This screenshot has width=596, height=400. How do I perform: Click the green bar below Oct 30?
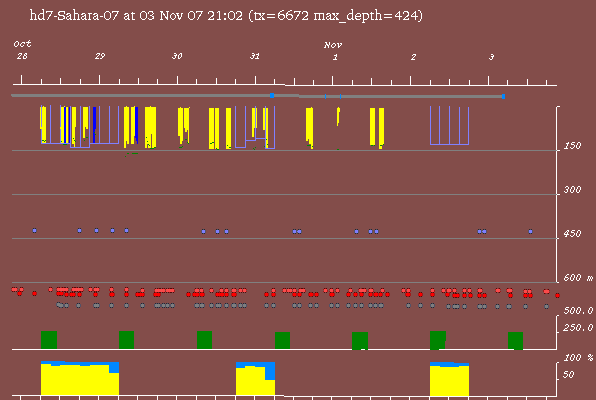click(204, 340)
